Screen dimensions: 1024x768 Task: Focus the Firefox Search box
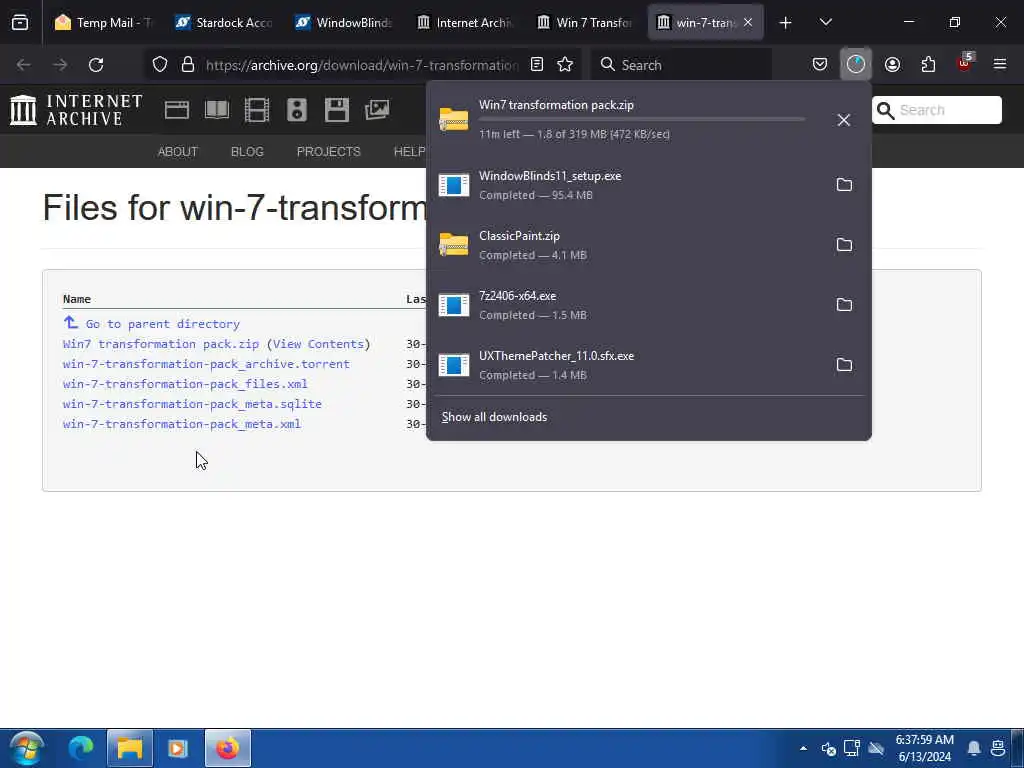click(x=681, y=65)
